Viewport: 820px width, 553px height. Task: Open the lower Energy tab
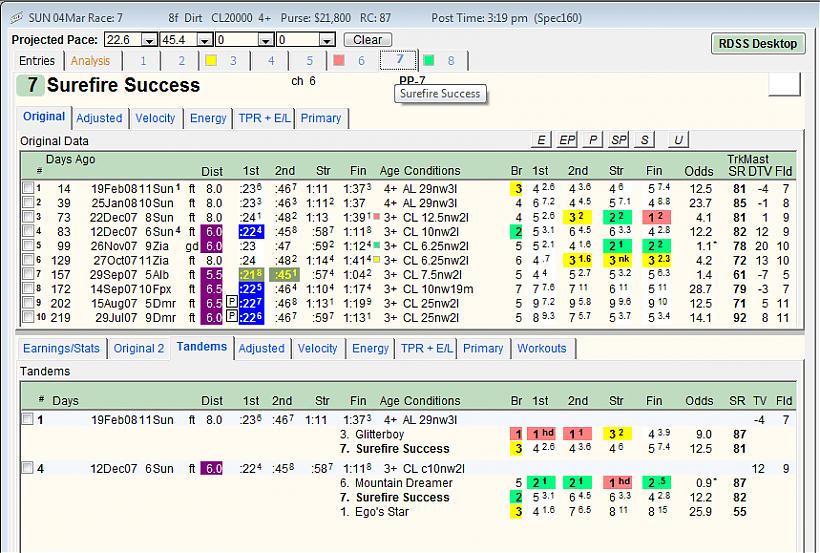tap(370, 348)
